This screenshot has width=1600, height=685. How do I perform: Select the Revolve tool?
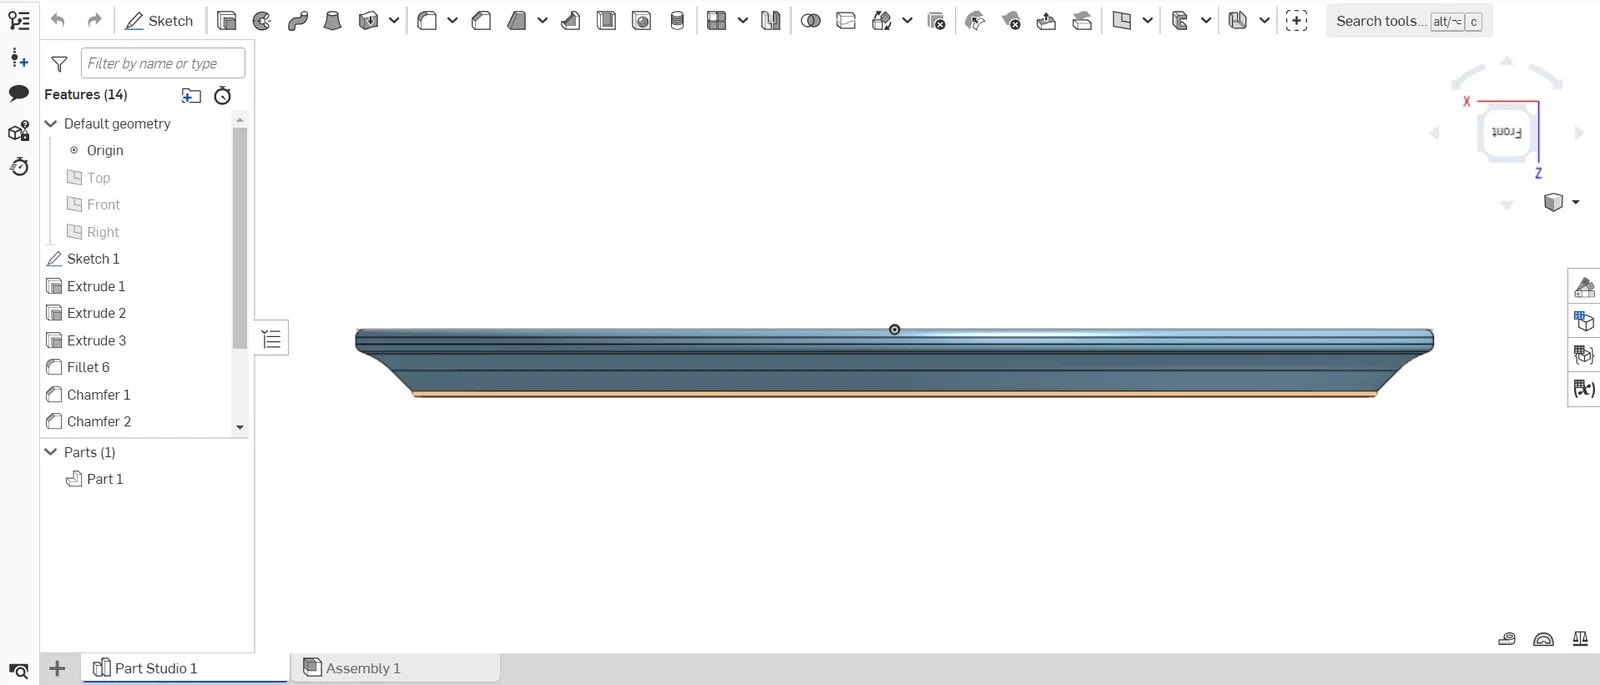click(262, 21)
